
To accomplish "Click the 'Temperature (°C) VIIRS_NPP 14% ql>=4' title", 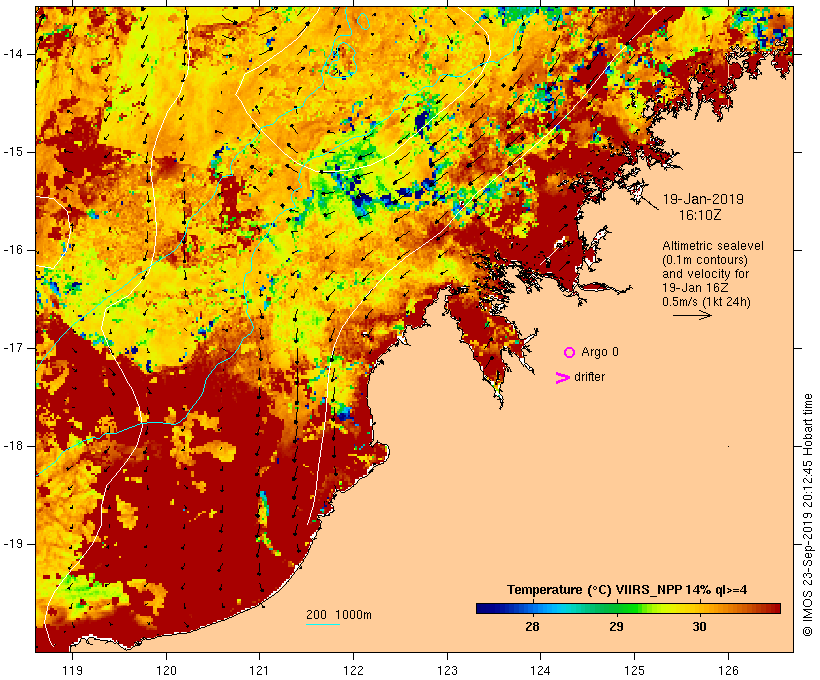I will coord(627,590).
